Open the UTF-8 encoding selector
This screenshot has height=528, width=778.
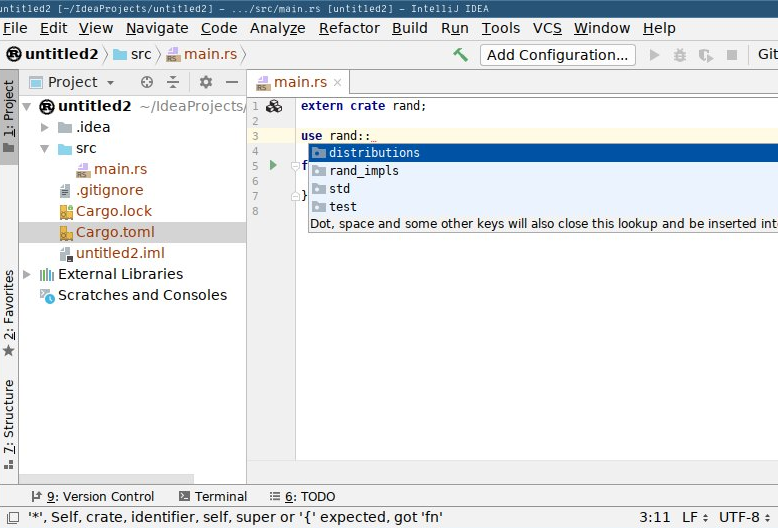click(744, 517)
